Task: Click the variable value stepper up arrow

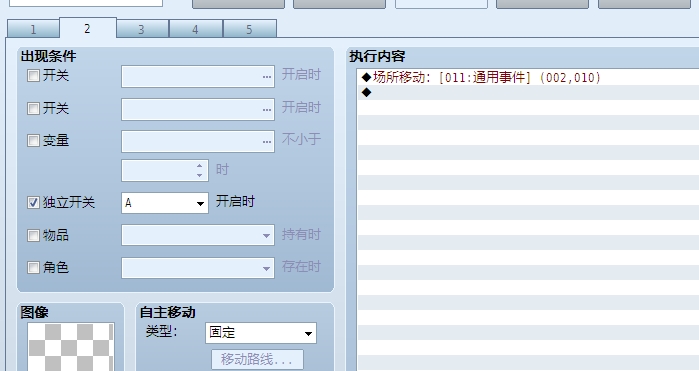Action: [x=200, y=166]
